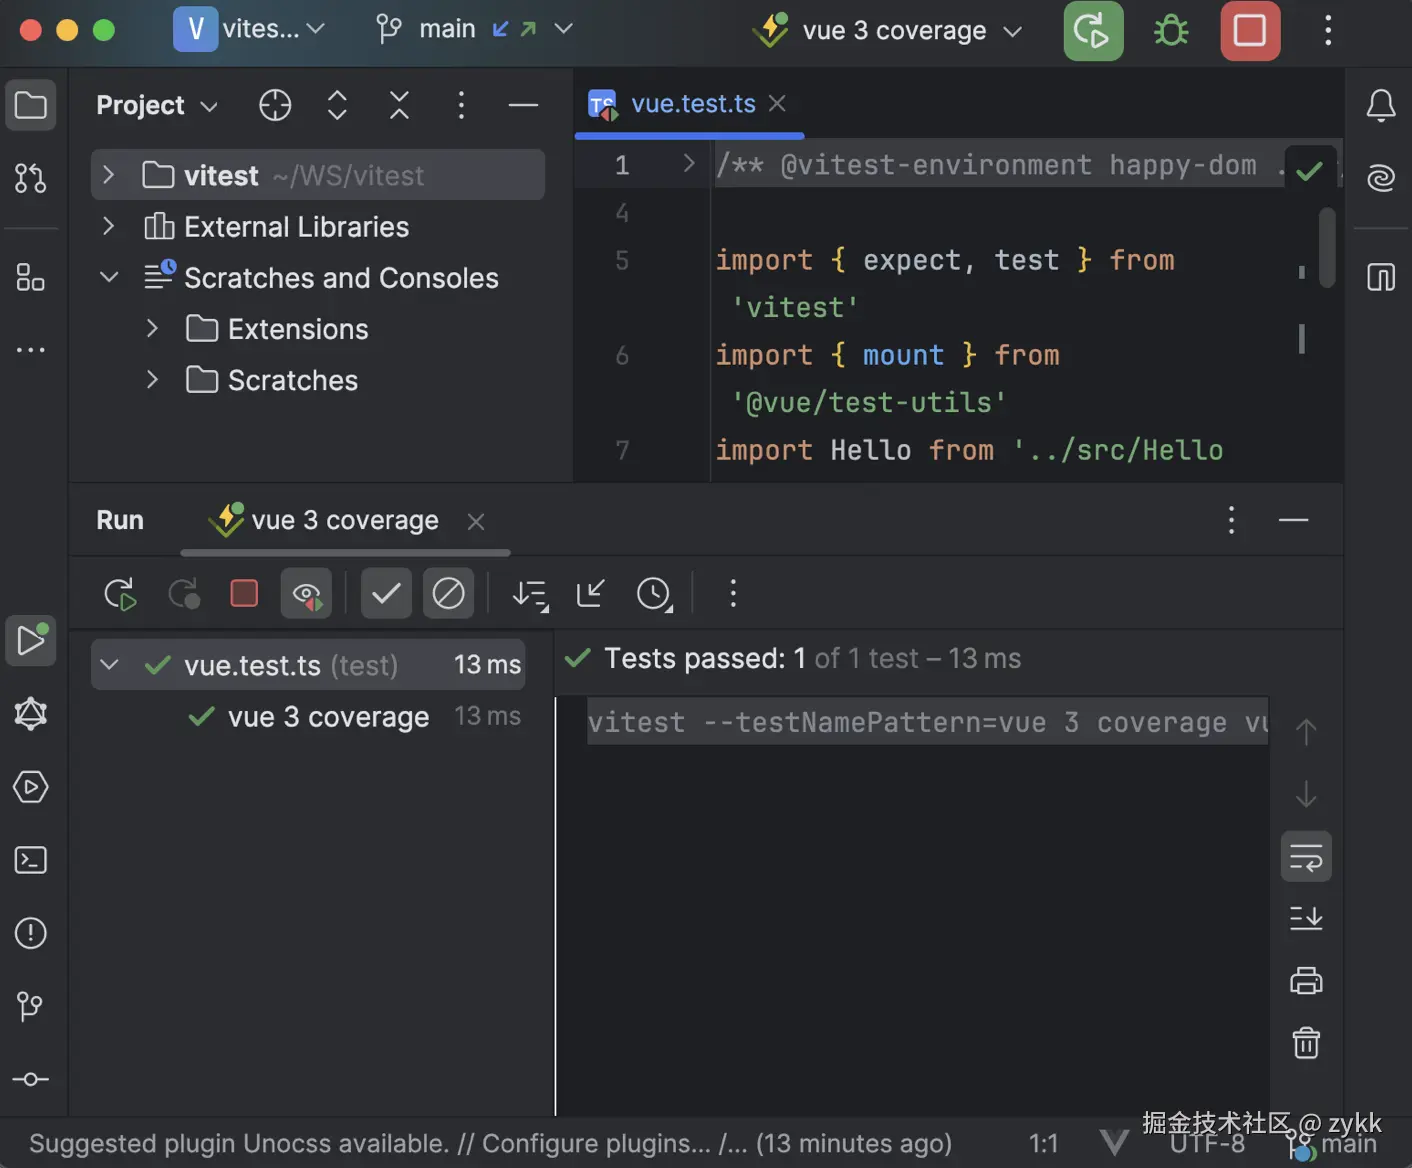The image size is (1412, 1168).
Task: Click the Unocss suggested plugin status message
Action: click(x=490, y=1144)
